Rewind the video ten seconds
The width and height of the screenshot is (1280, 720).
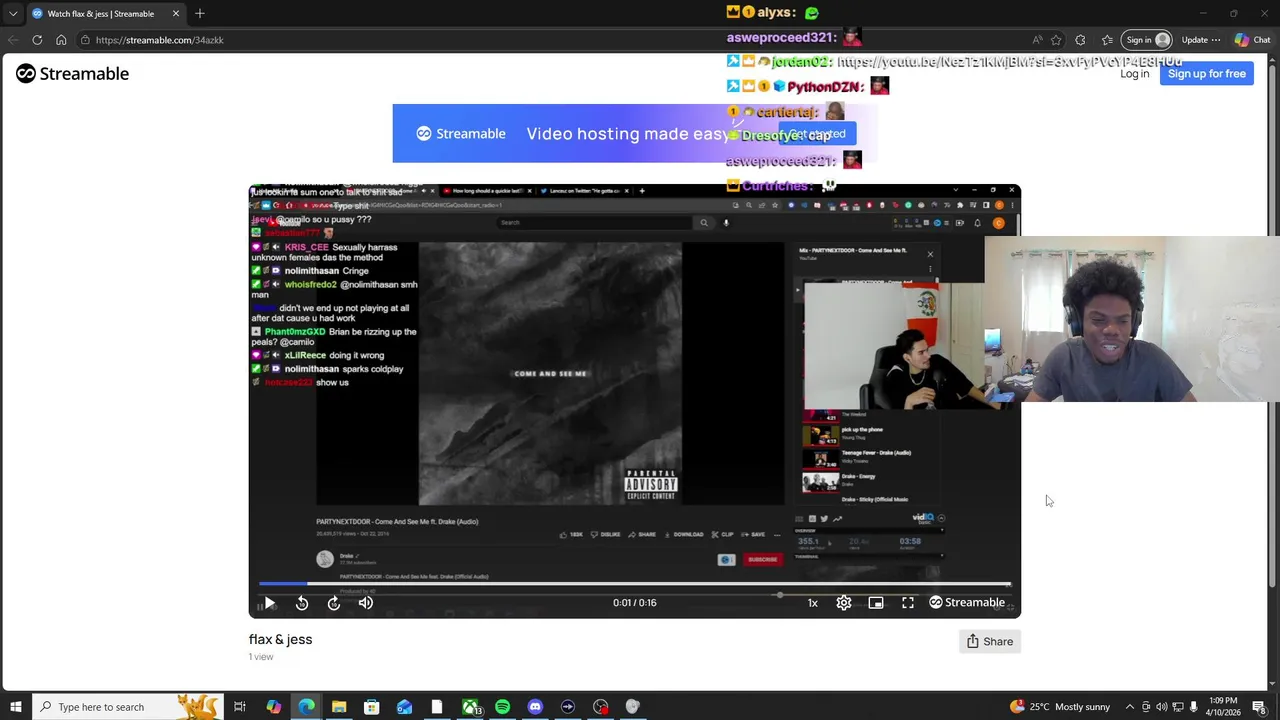point(302,603)
